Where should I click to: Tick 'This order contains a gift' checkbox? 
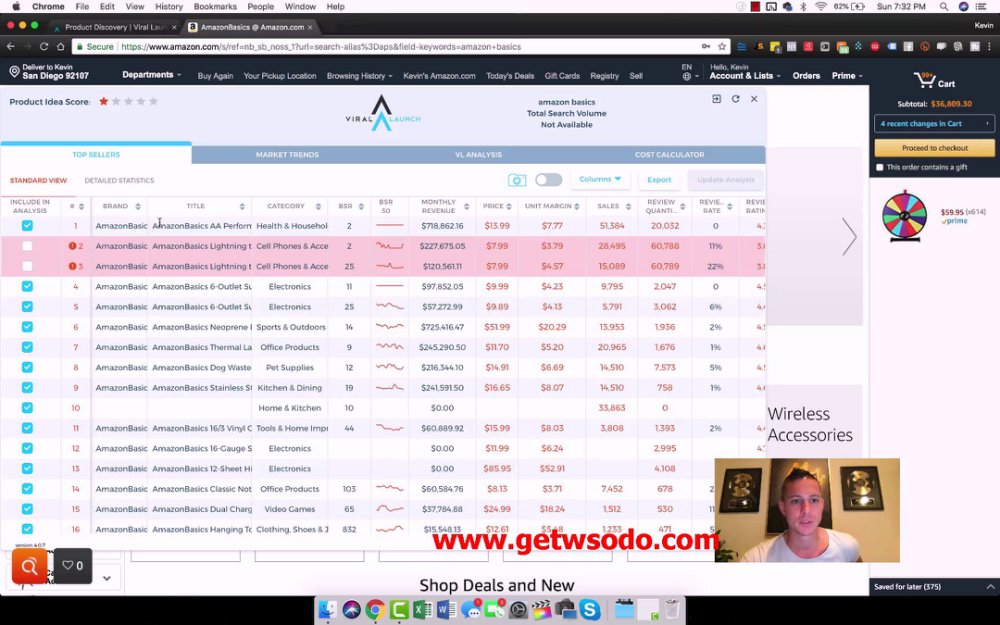pyautogui.click(x=880, y=167)
